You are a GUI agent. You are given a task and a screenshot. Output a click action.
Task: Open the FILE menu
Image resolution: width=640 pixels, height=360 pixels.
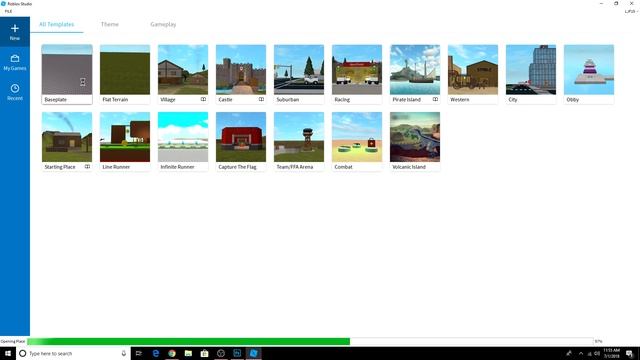(x=8, y=11)
